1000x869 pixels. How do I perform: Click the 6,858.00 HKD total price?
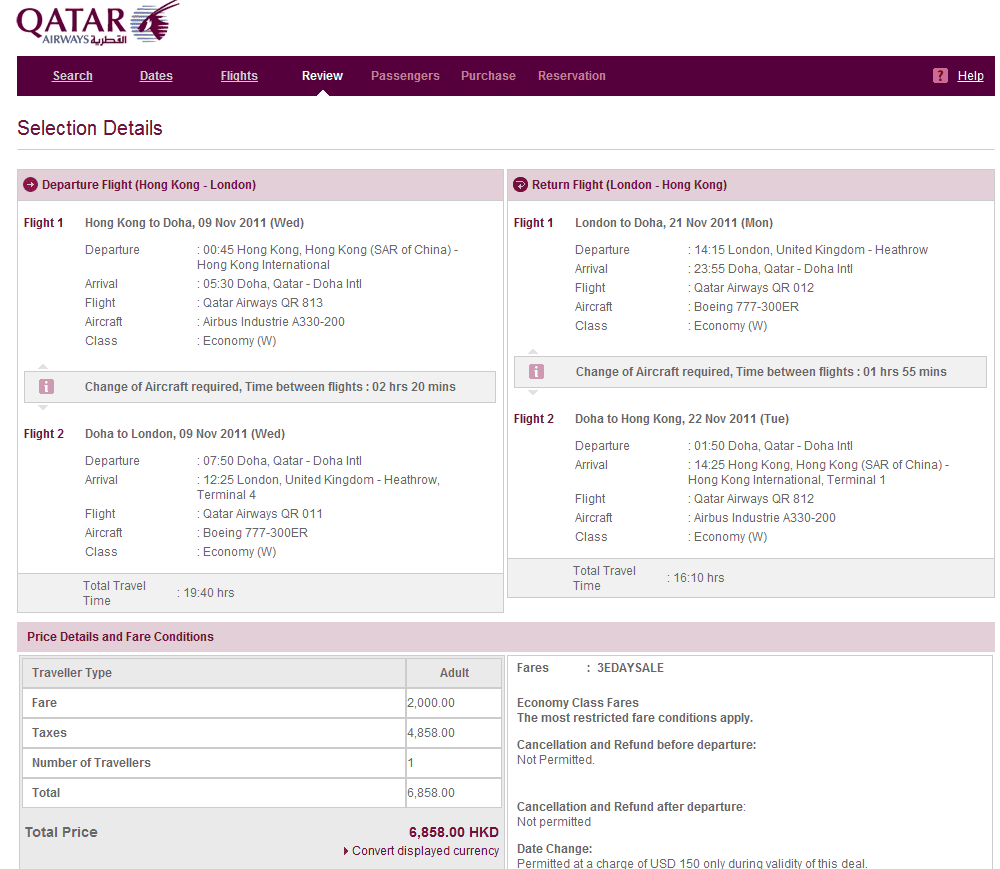(453, 832)
